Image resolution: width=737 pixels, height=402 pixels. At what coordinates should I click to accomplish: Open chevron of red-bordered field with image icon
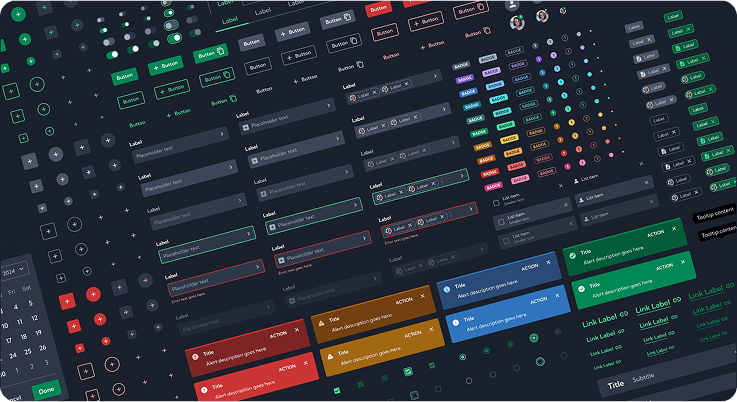click(364, 238)
